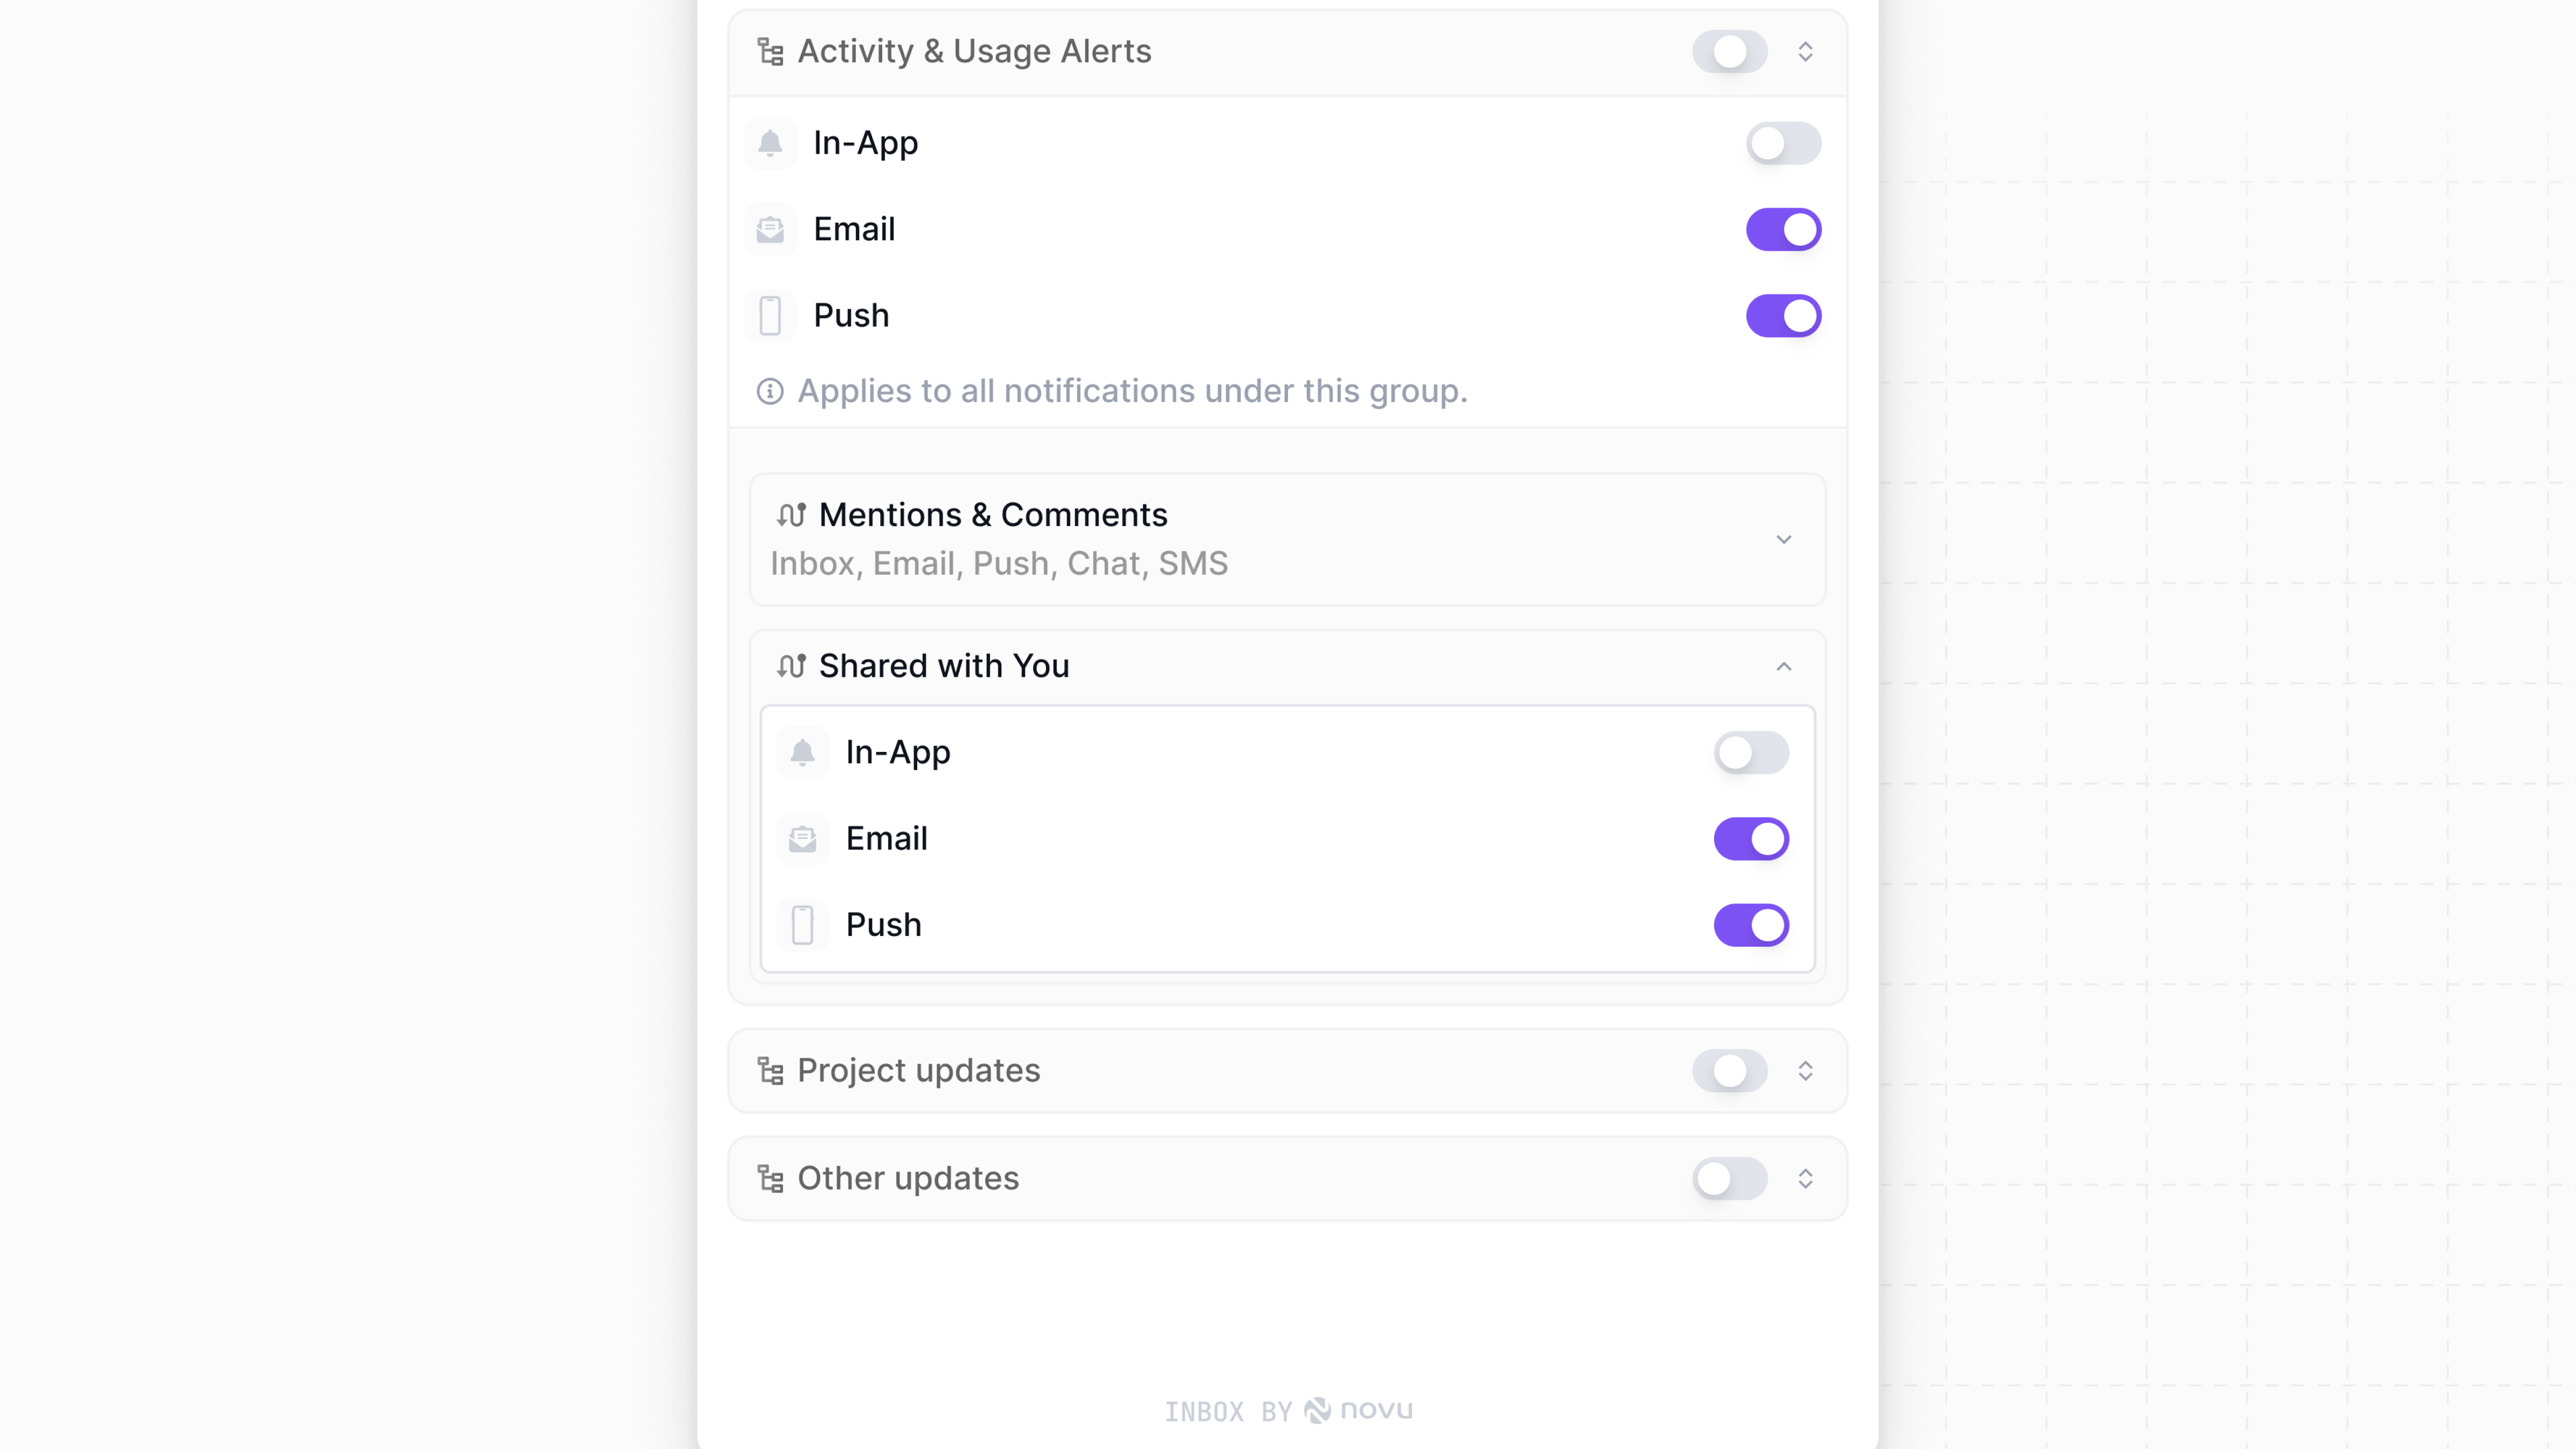The image size is (2576, 1449).
Task: Switch the master toggle for Other updates on
Action: [x=1730, y=1178]
